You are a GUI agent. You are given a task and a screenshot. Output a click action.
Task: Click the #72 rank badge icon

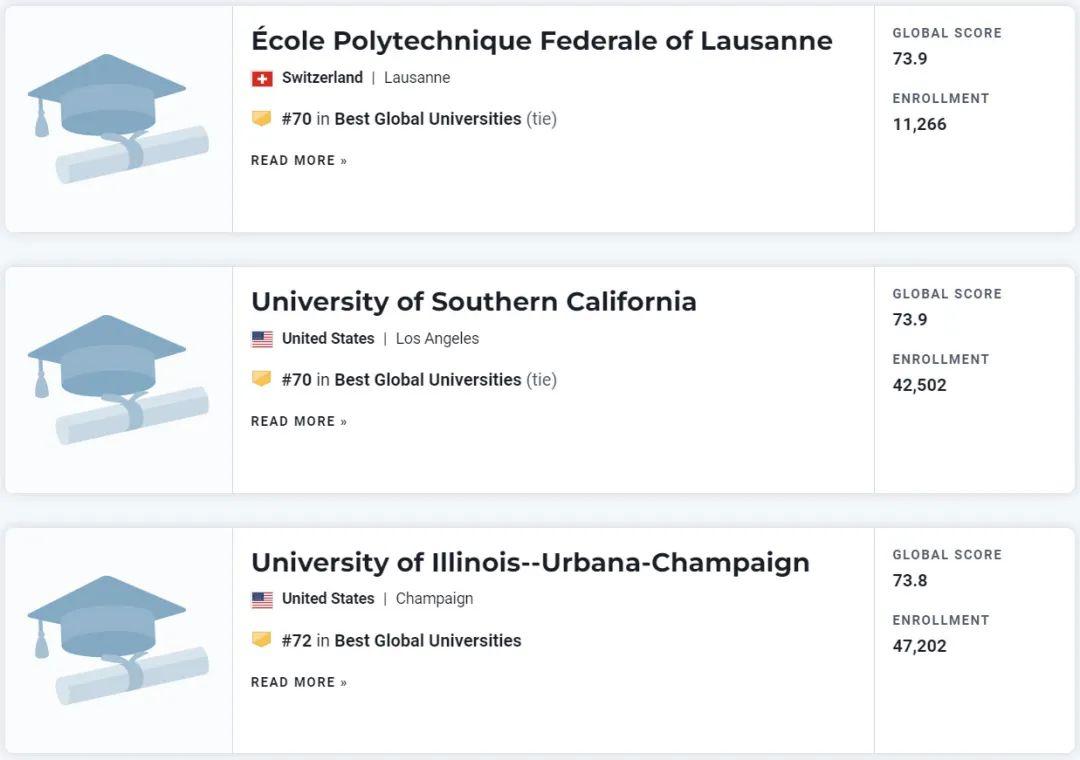[x=262, y=641]
